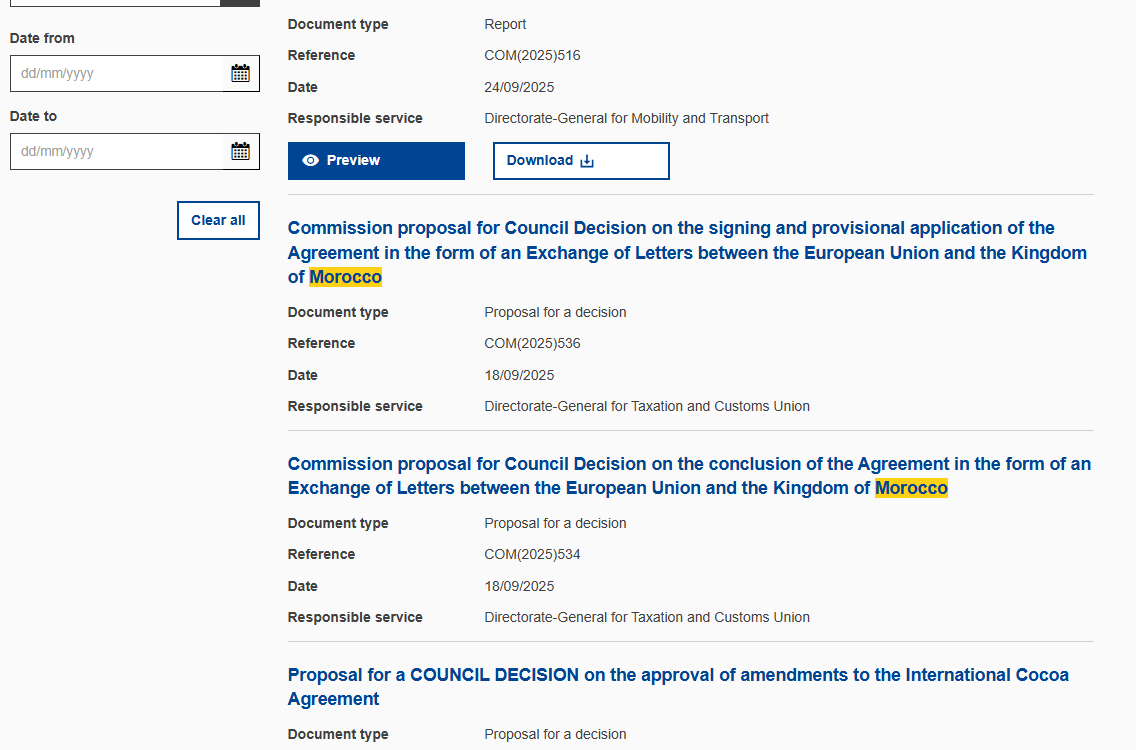Download the Mobility and Transport report

[580, 161]
